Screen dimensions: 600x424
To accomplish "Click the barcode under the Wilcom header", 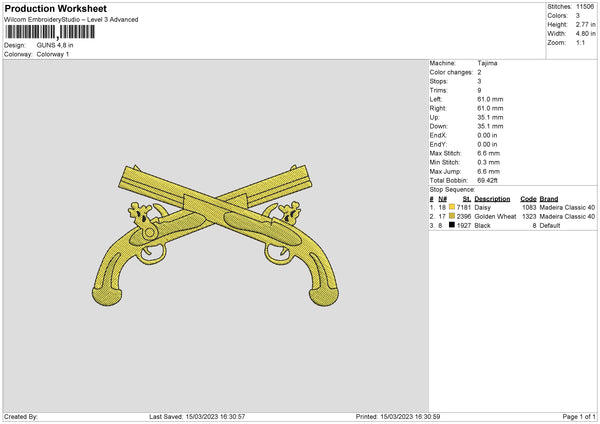I will [50, 32].
